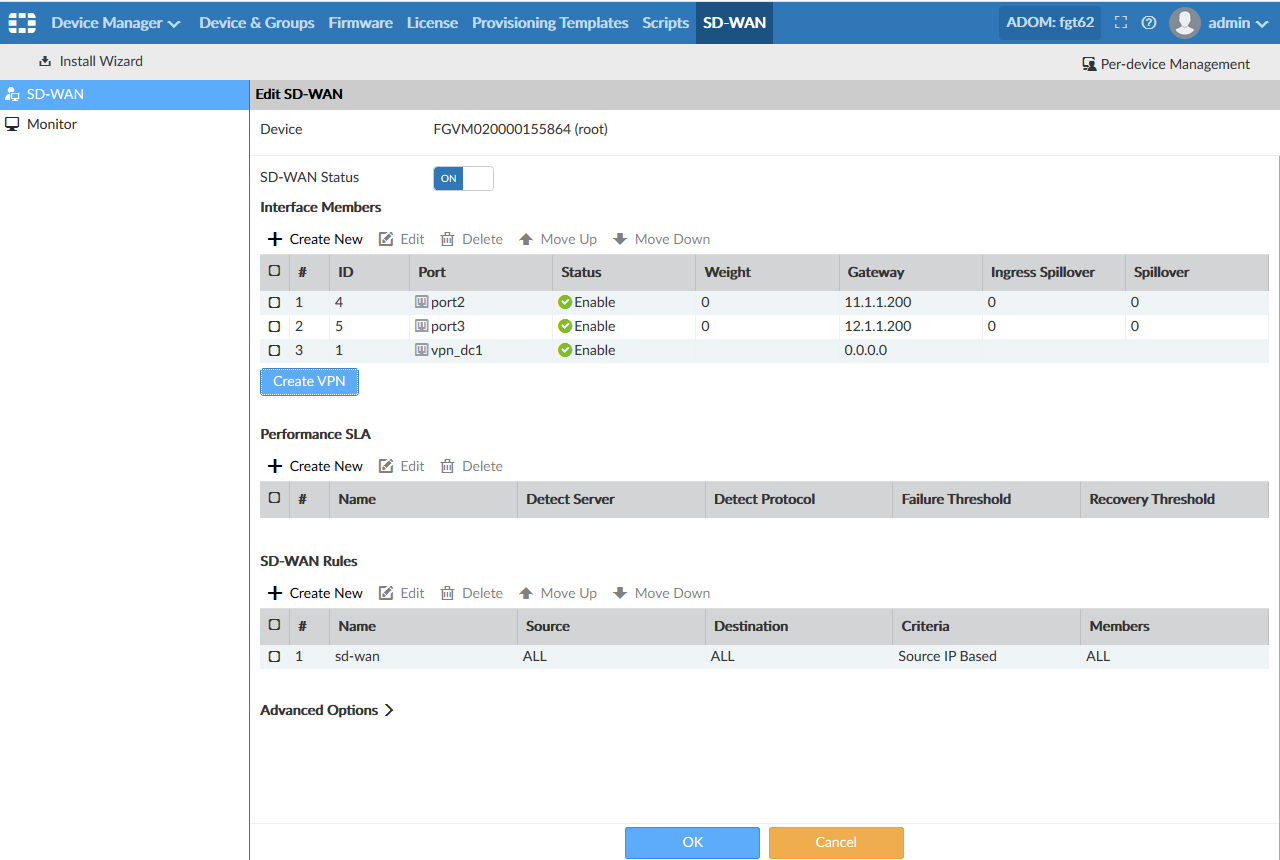Click Move Down arrow in SD-WAN Rules

coord(620,593)
